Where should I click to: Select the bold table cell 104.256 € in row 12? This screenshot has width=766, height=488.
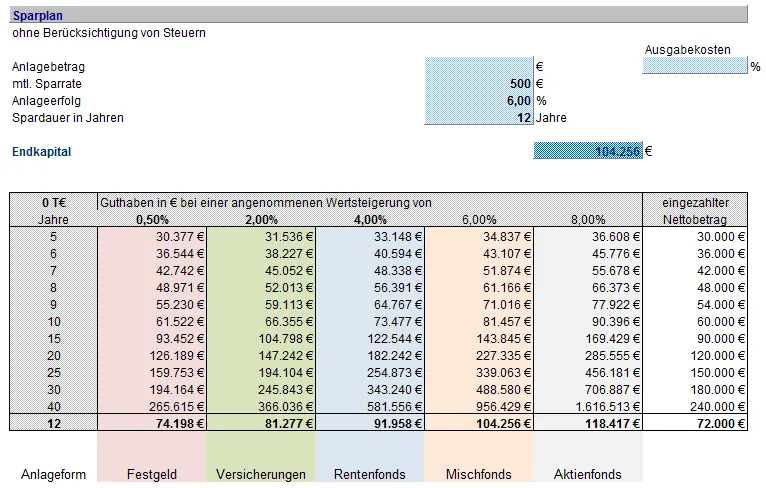(x=479, y=423)
